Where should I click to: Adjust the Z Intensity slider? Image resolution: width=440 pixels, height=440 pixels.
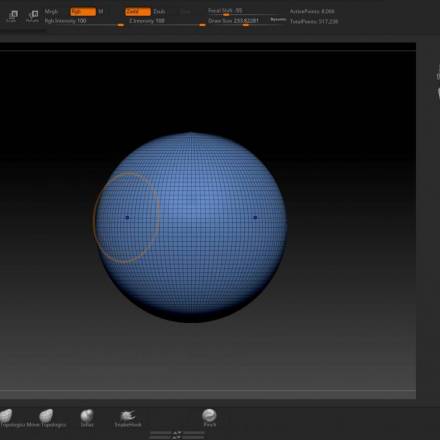click(x=167, y=21)
